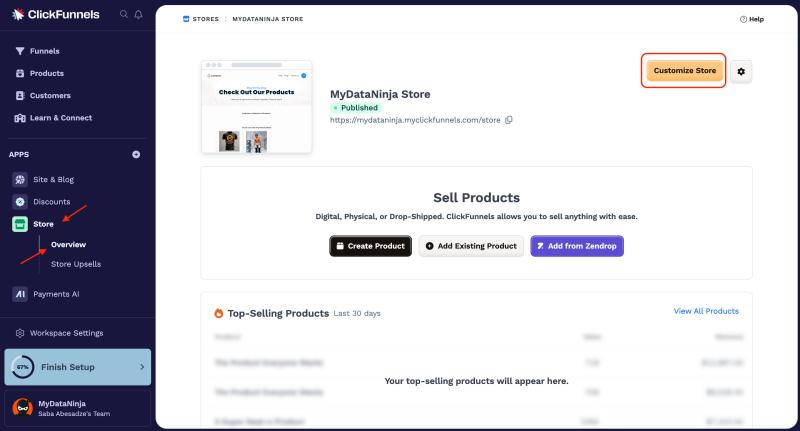This screenshot has height=431, width=800.
Task: Click the flame icon by Top-Selling Products
Action: pyautogui.click(x=219, y=313)
